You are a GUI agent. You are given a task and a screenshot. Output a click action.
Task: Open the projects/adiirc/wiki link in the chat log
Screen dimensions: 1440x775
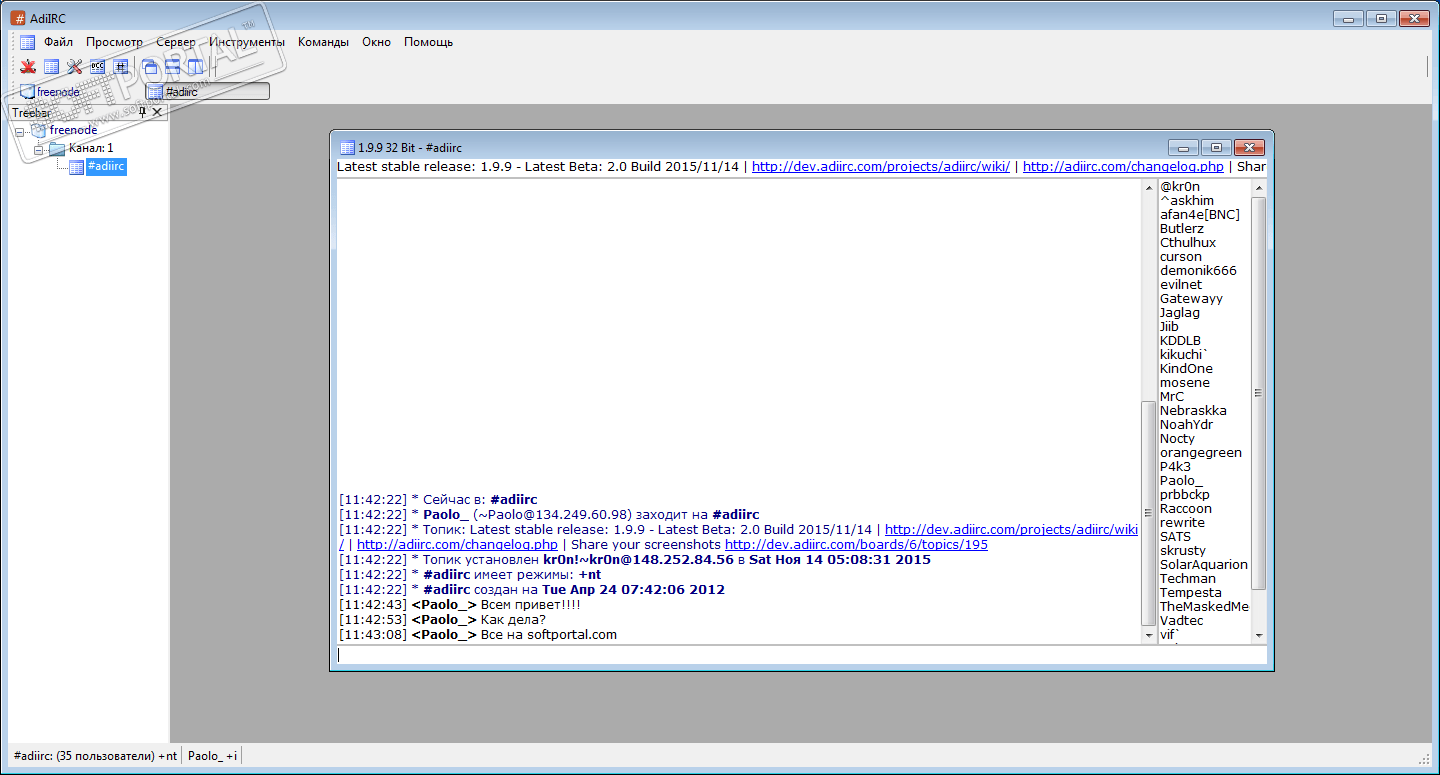pos(1011,529)
